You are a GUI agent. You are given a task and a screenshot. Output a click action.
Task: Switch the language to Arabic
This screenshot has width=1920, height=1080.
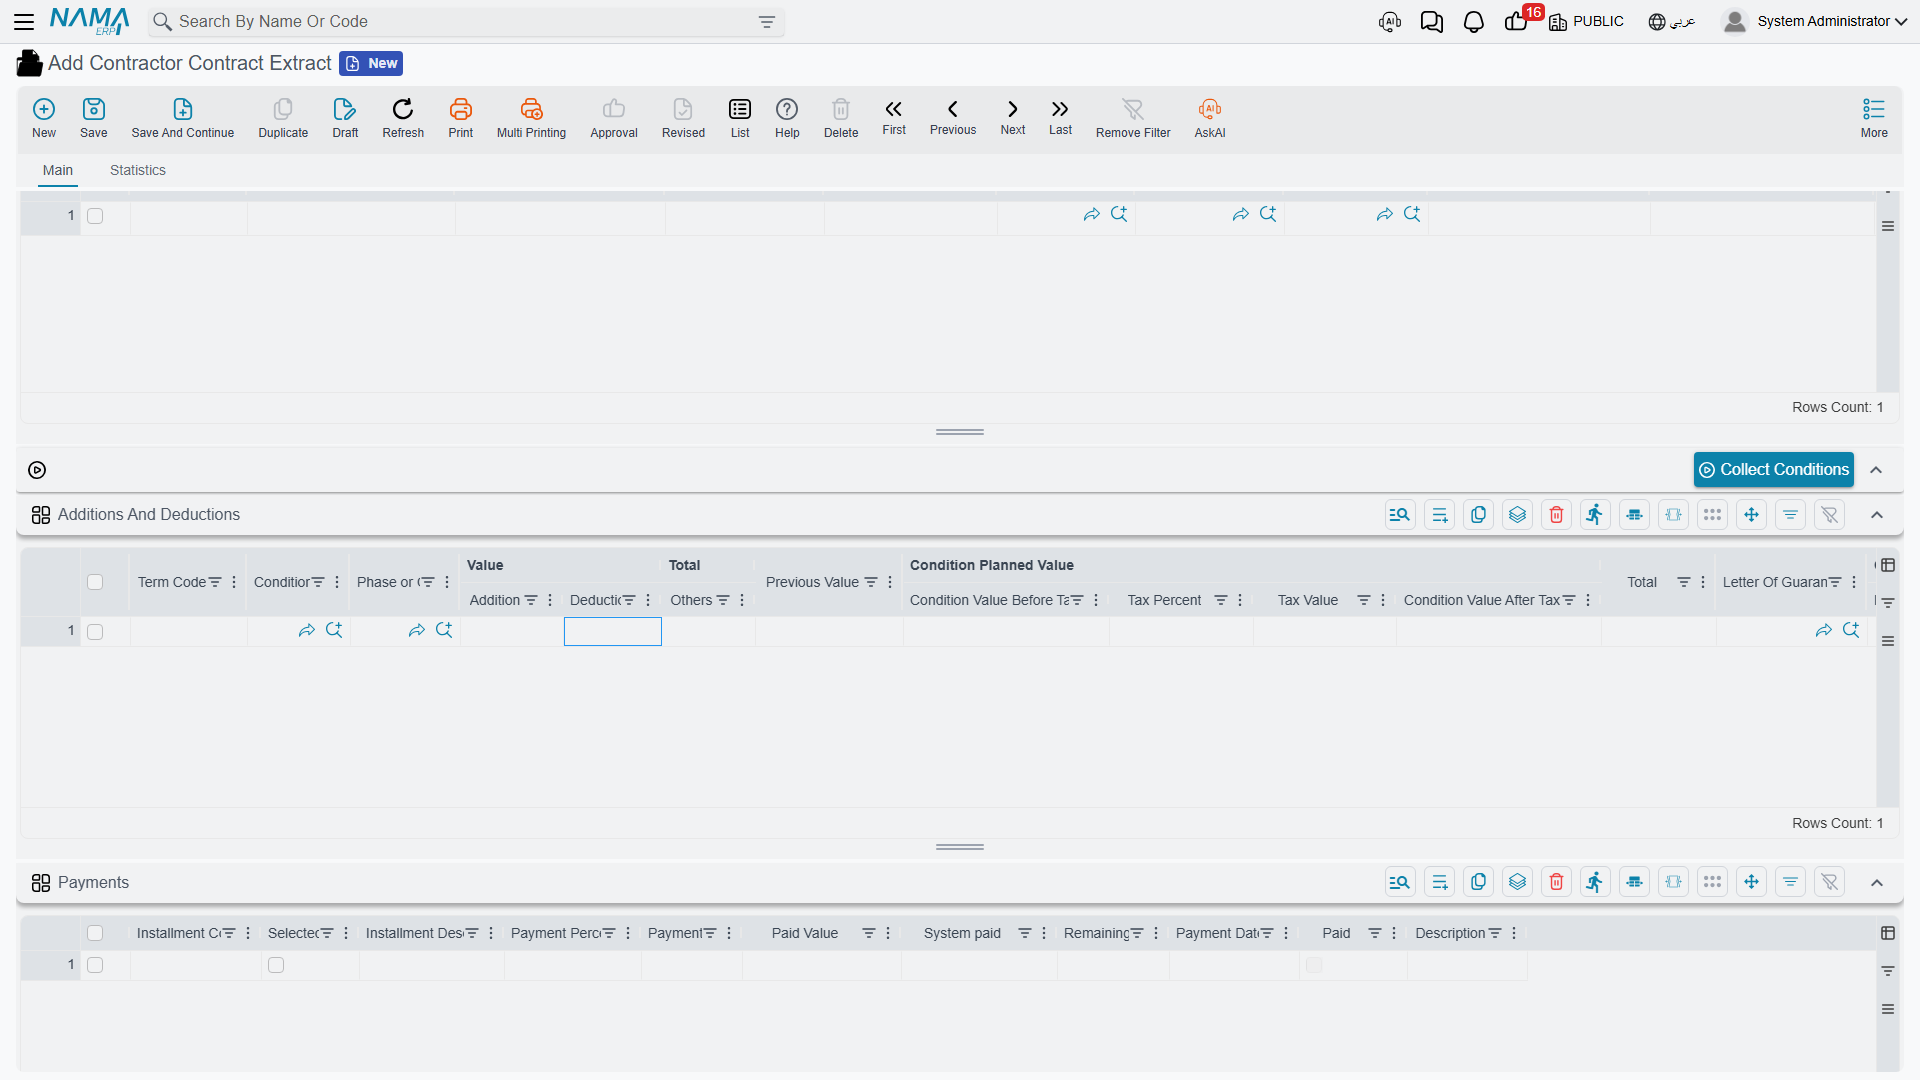pyautogui.click(x=1672, y=21)
